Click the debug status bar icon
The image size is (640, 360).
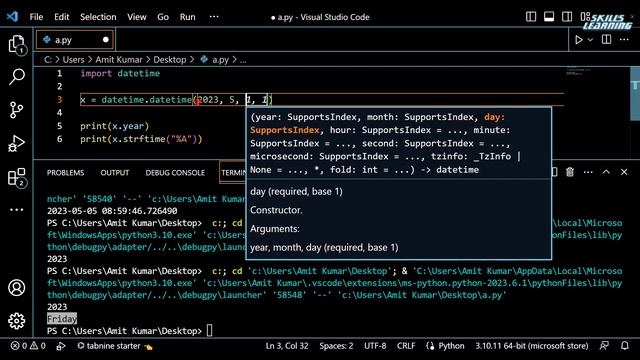[61, 346]
